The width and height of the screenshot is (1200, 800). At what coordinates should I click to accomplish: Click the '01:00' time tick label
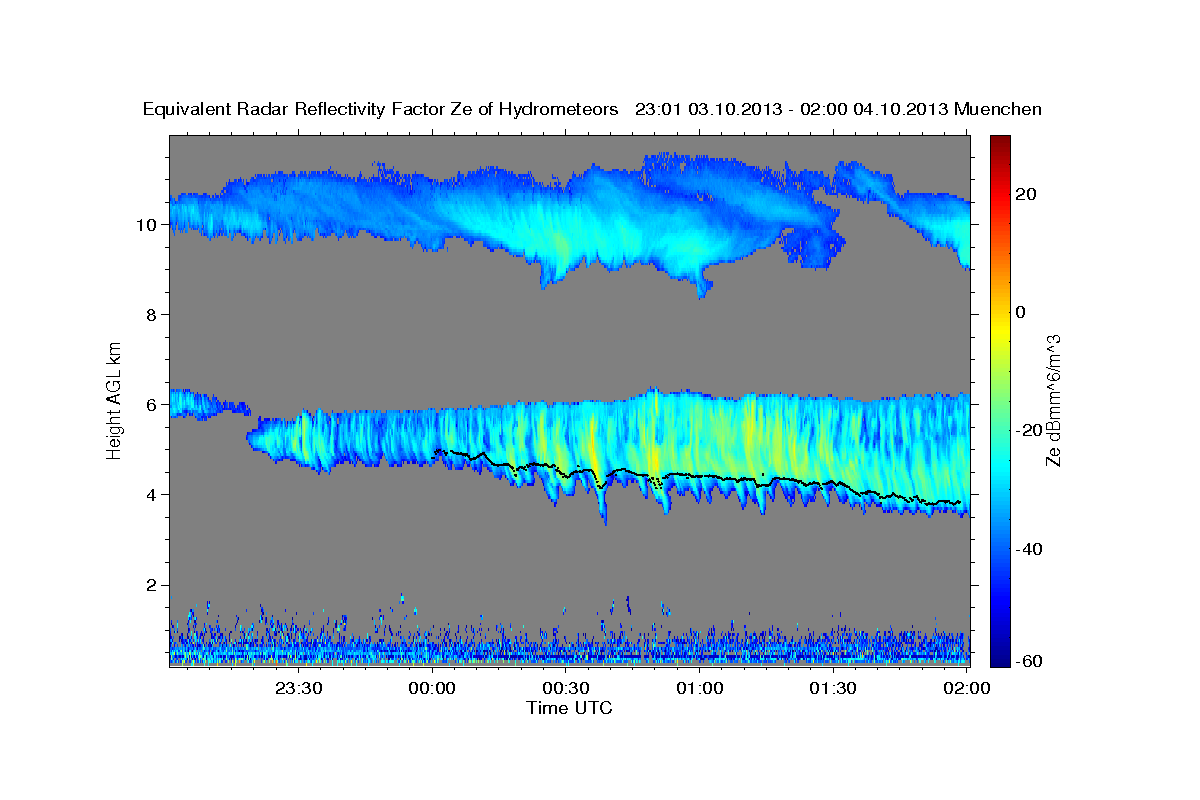pyautogui.click(x=700, y=689)
